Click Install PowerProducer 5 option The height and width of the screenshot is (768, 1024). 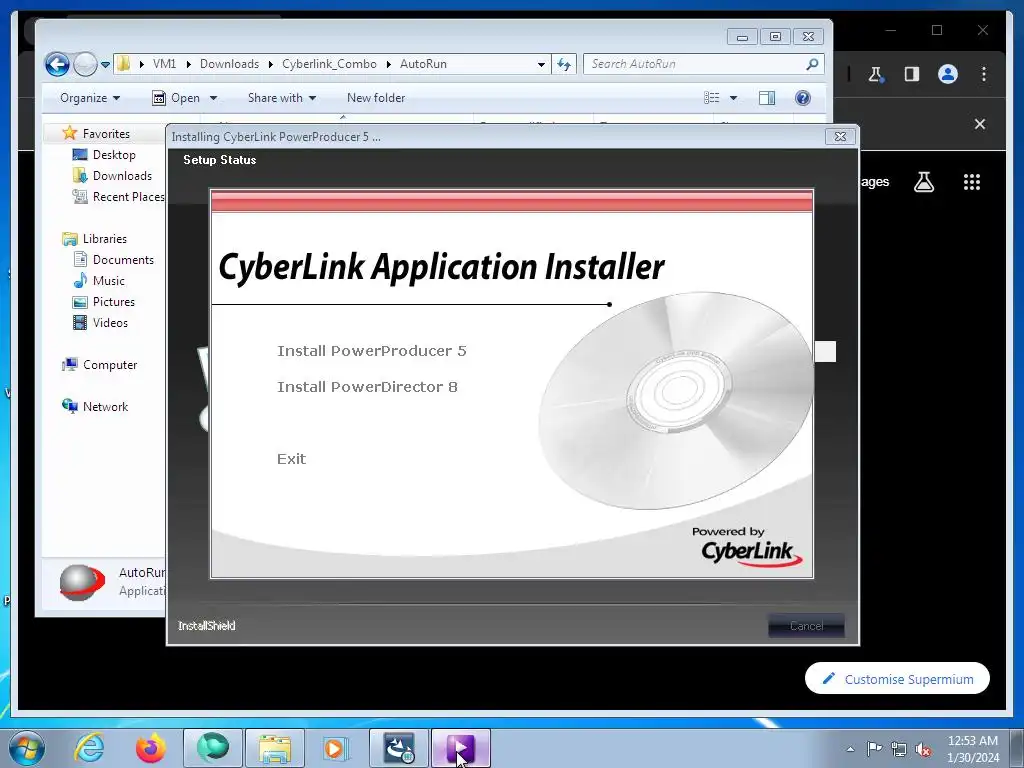(x=372, y=351)
